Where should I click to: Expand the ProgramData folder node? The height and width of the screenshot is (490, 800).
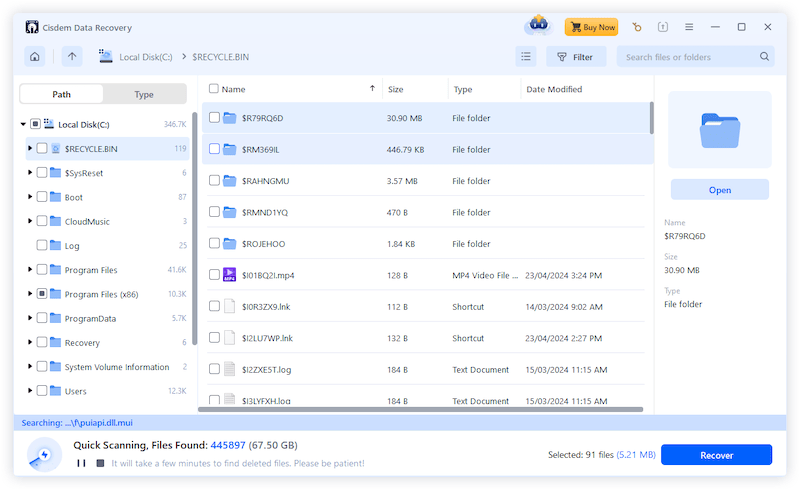click(x=30, y=318)
